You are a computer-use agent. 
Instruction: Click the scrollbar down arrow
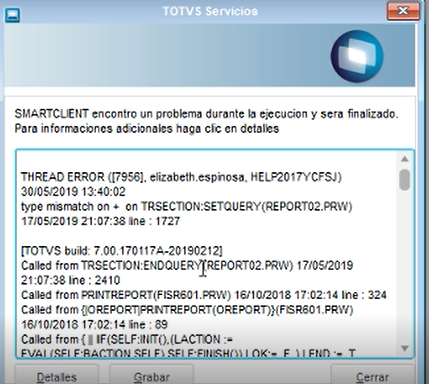(405, 349)
